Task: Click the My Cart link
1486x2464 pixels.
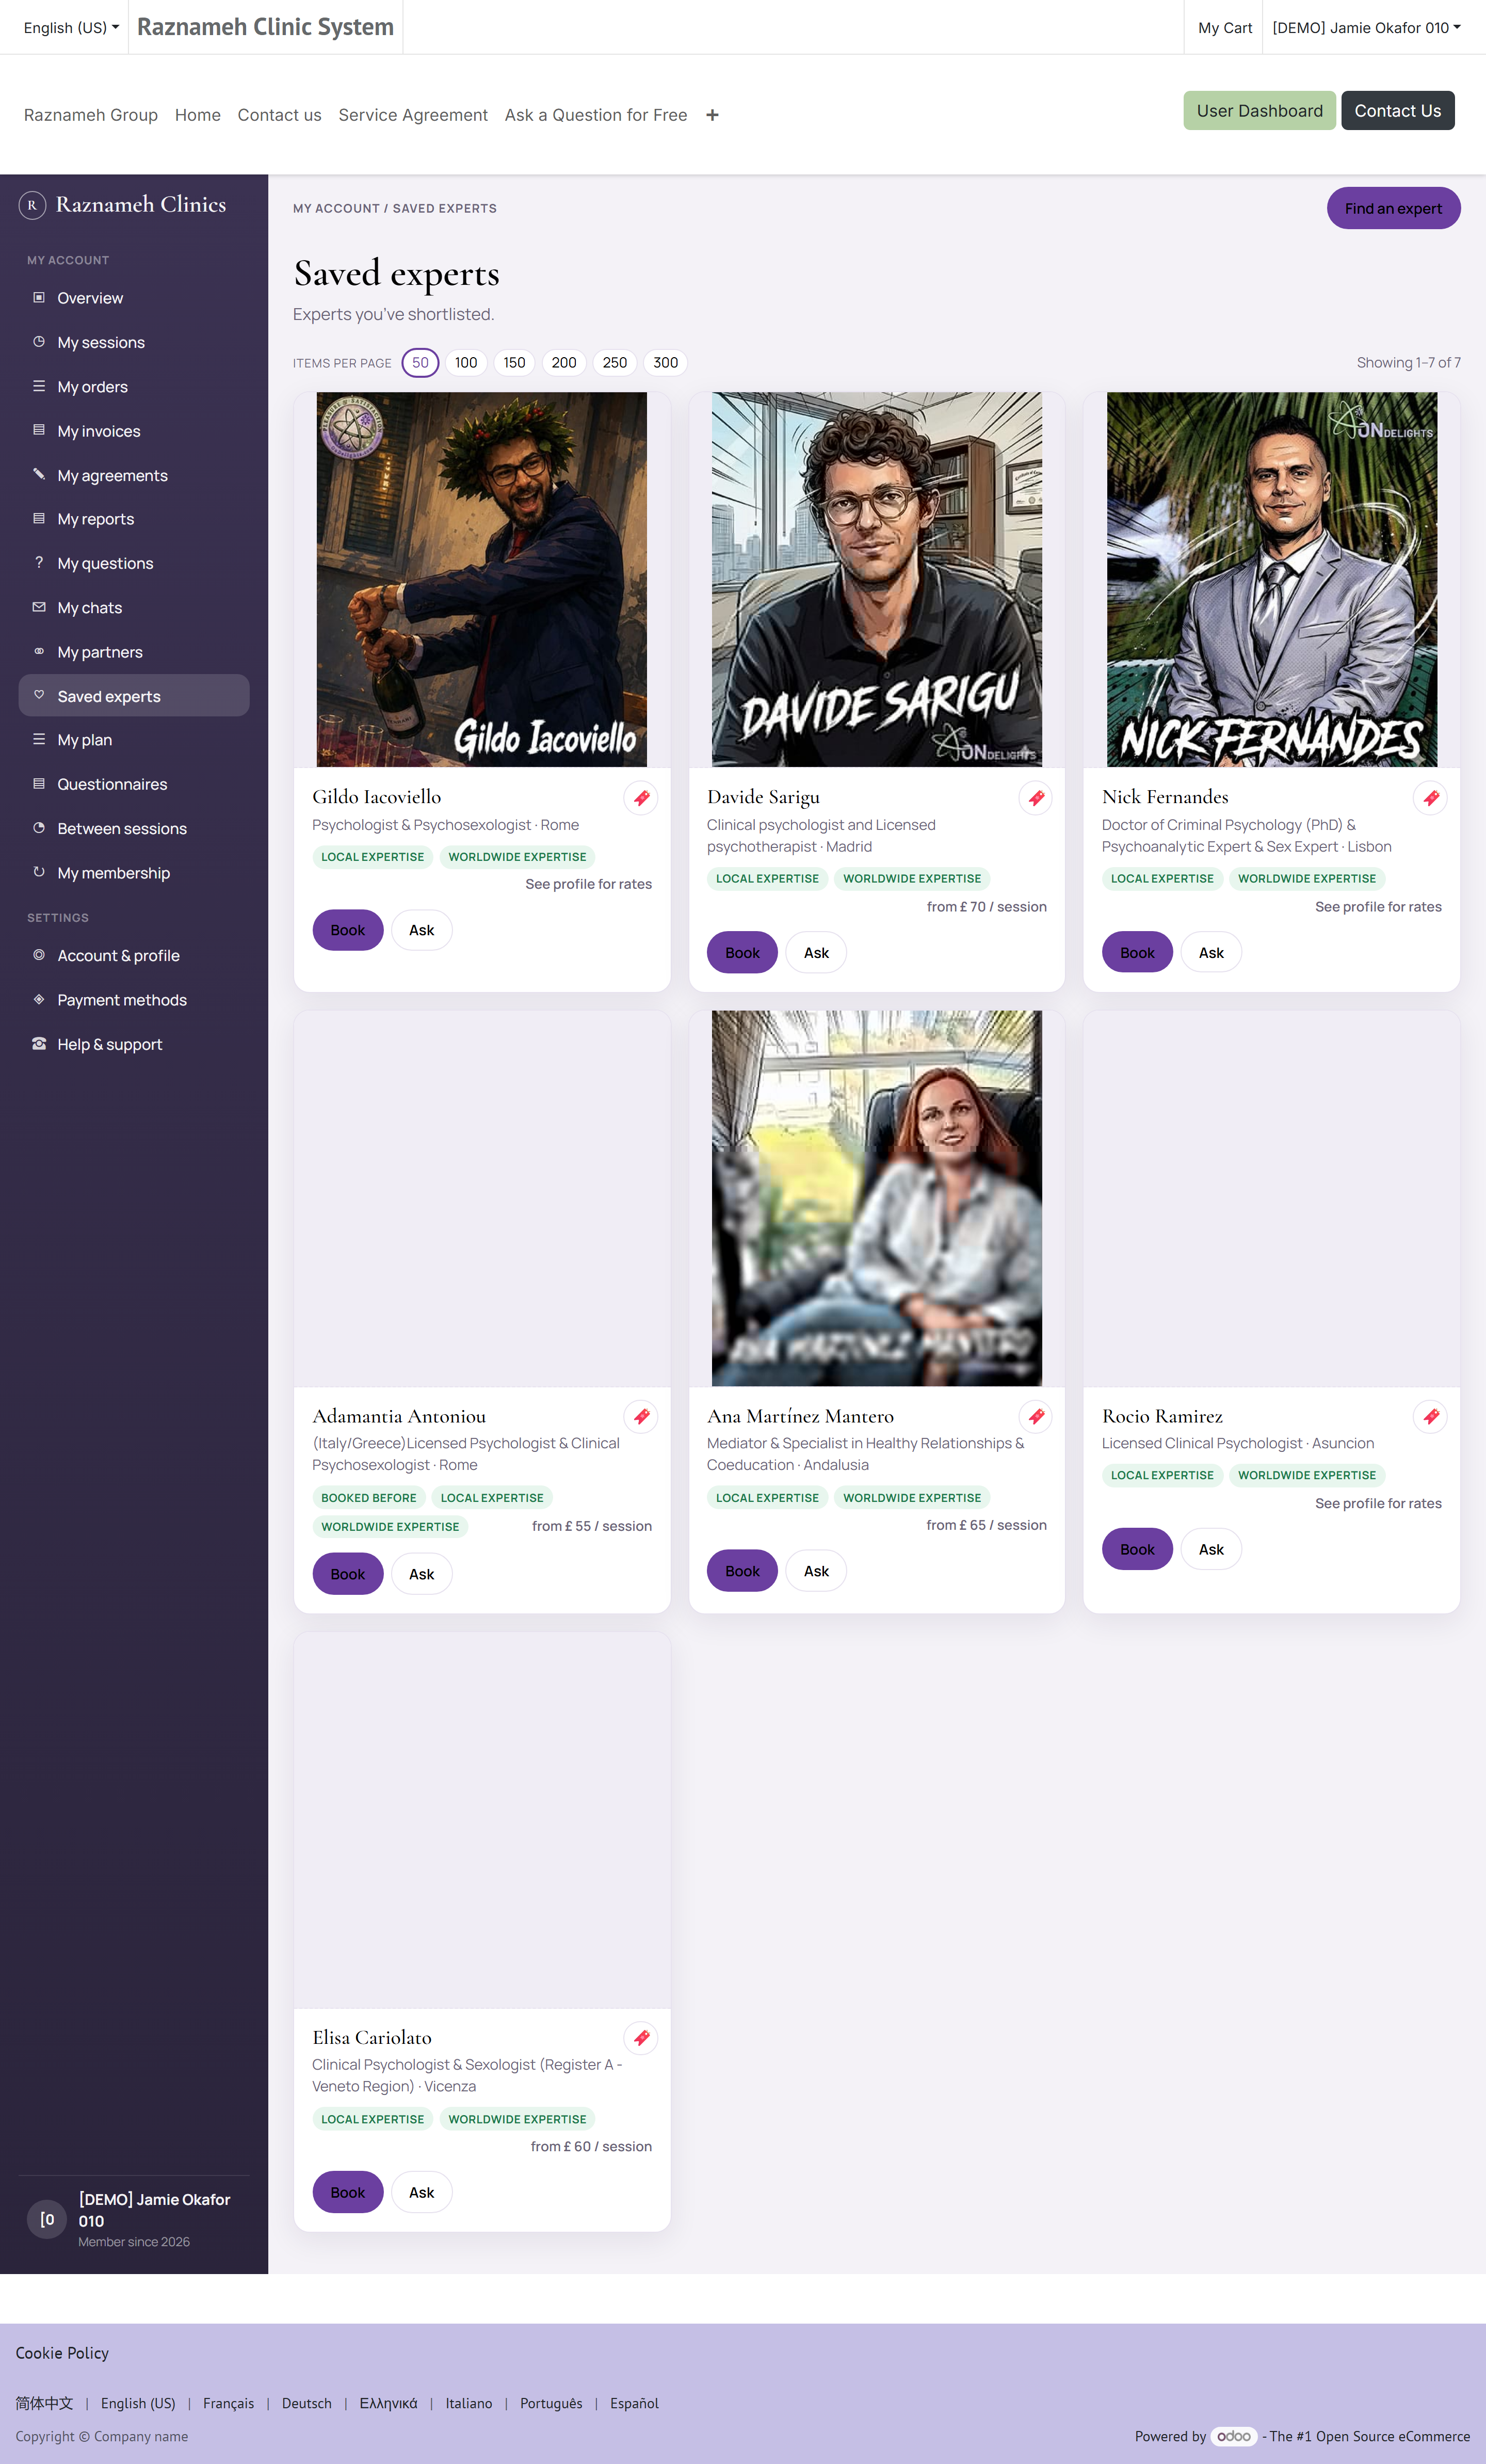Action: point(1225,28)
